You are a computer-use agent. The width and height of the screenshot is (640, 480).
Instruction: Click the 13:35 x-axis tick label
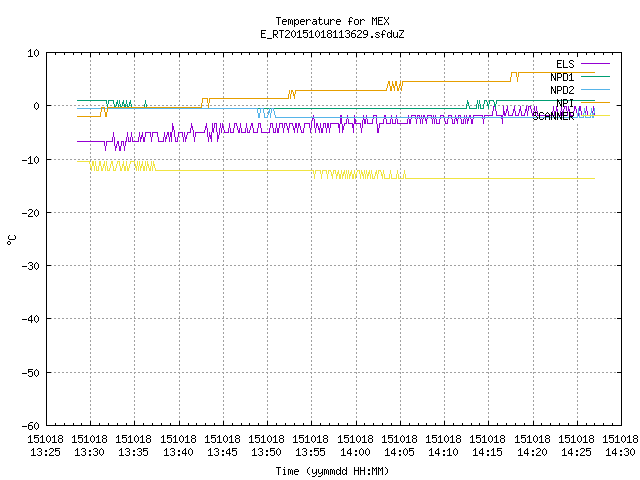pos(133,452)
